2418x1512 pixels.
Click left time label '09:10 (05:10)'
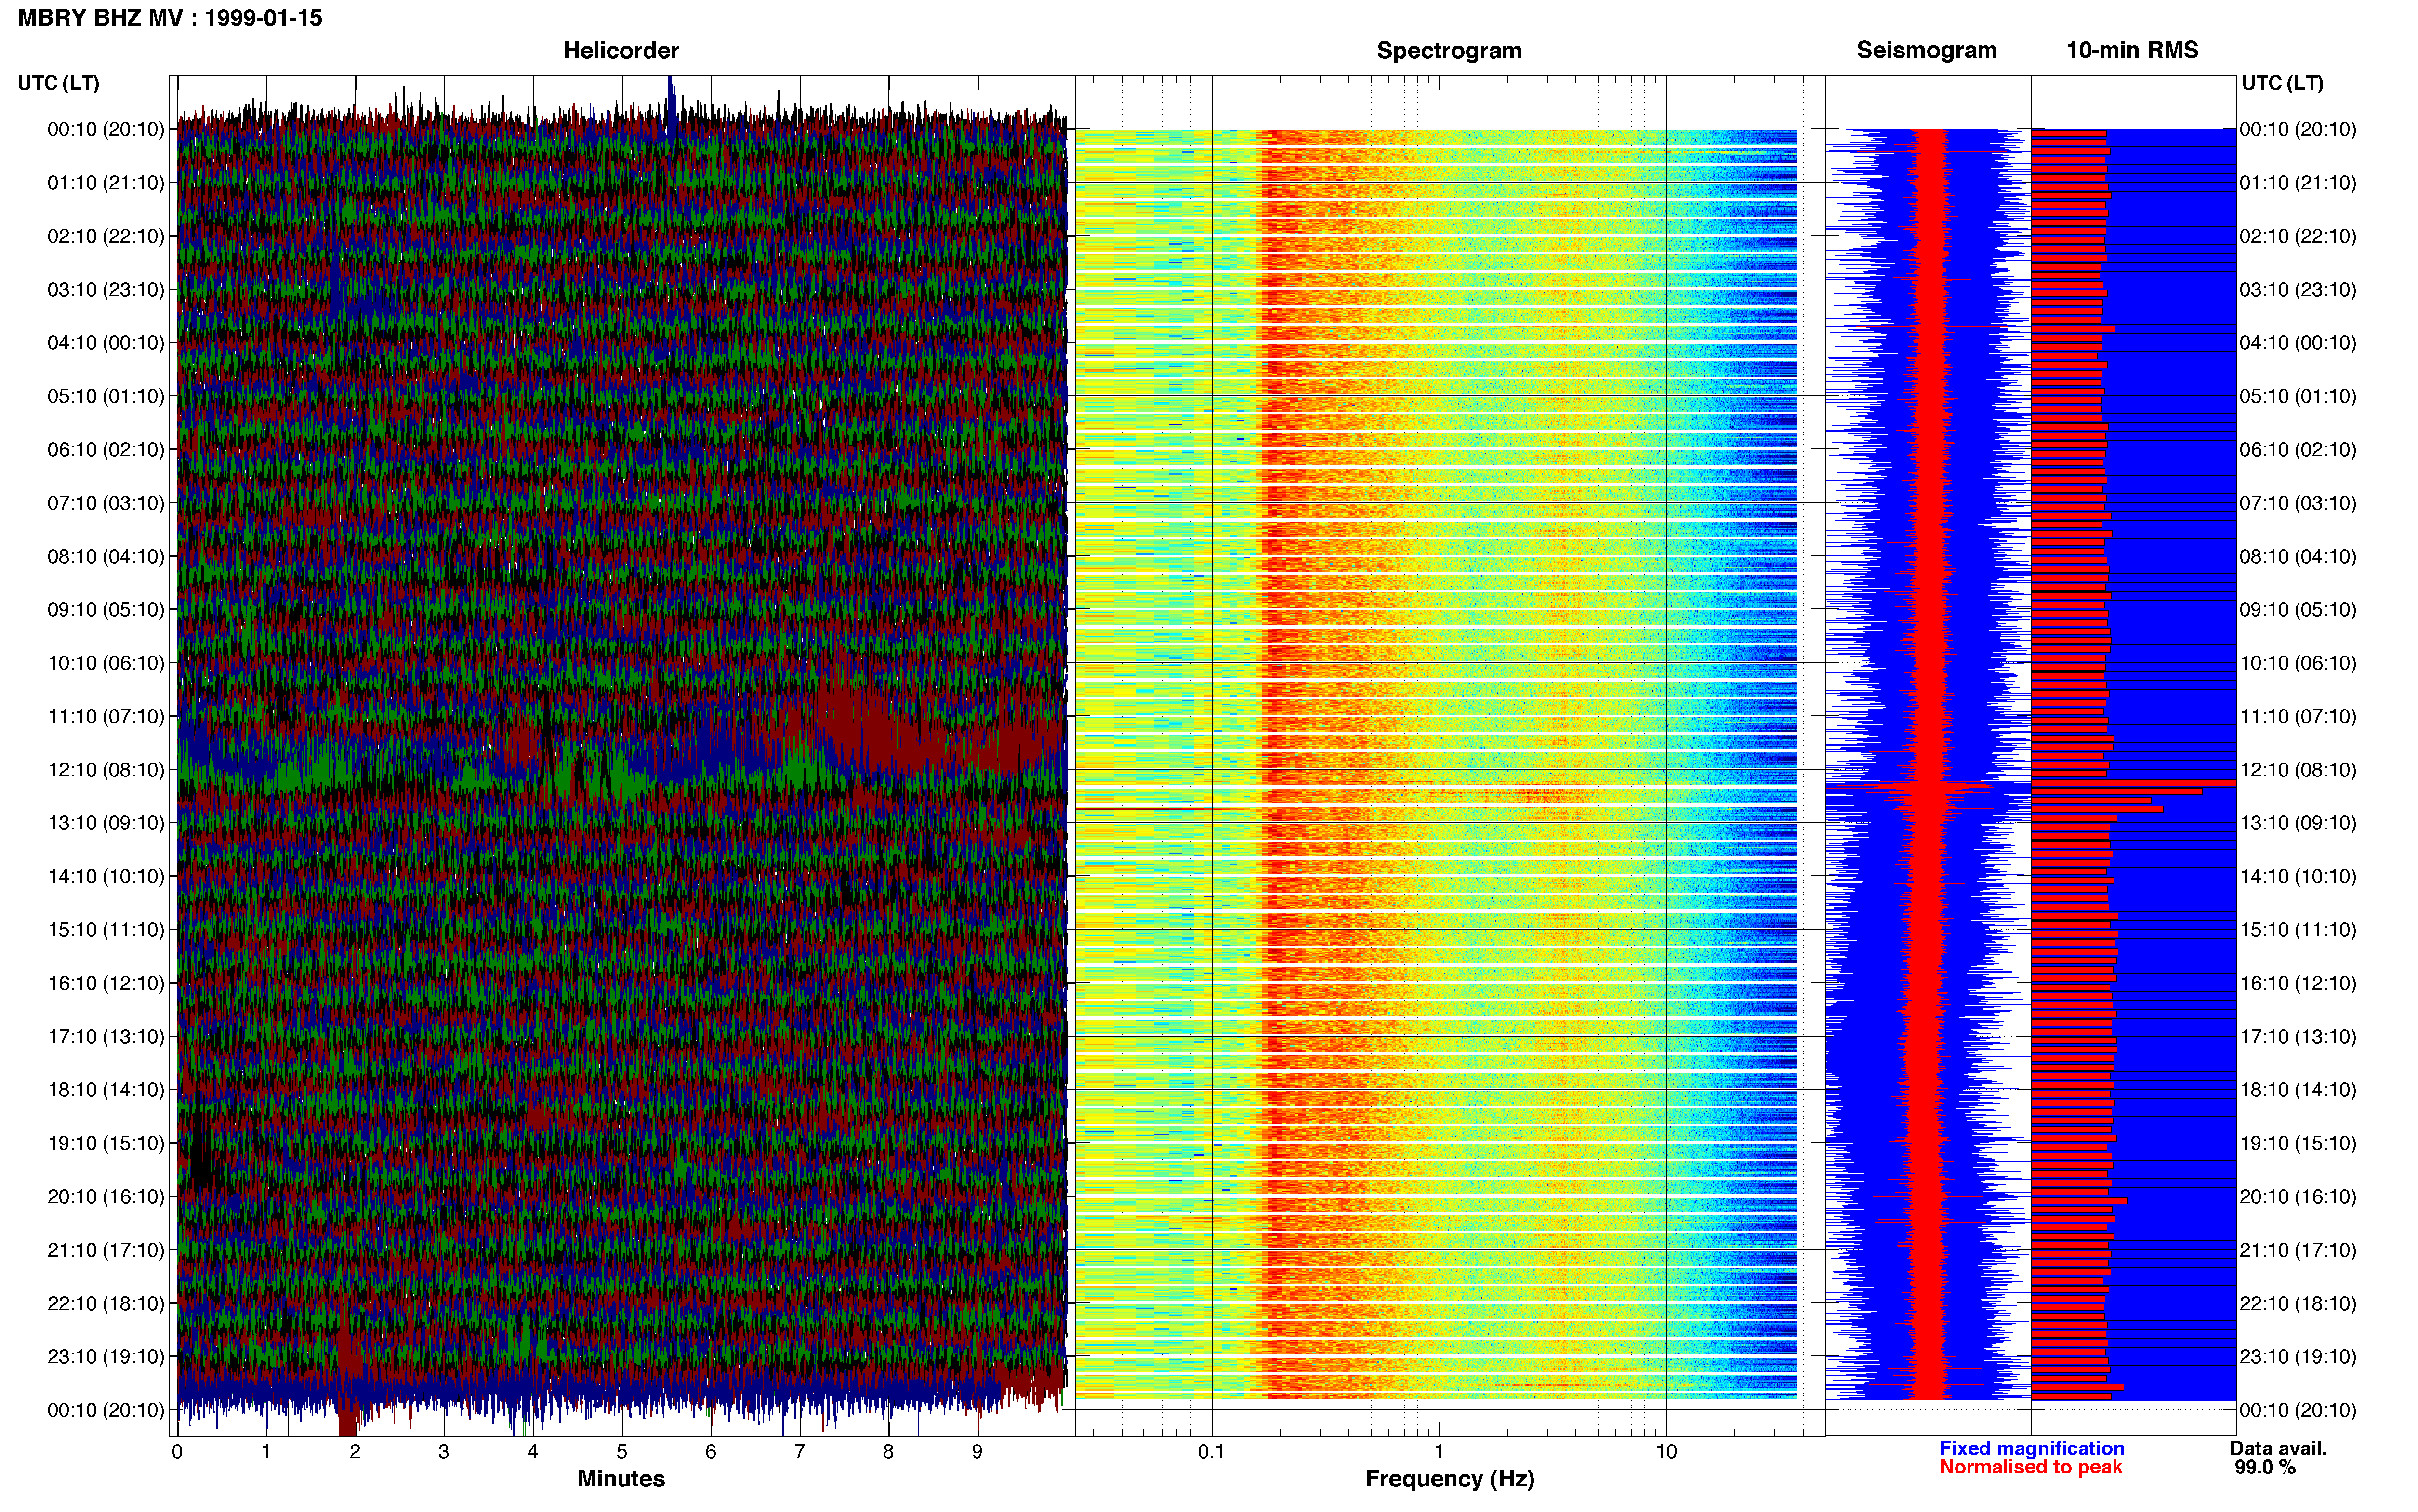(106, 610)
